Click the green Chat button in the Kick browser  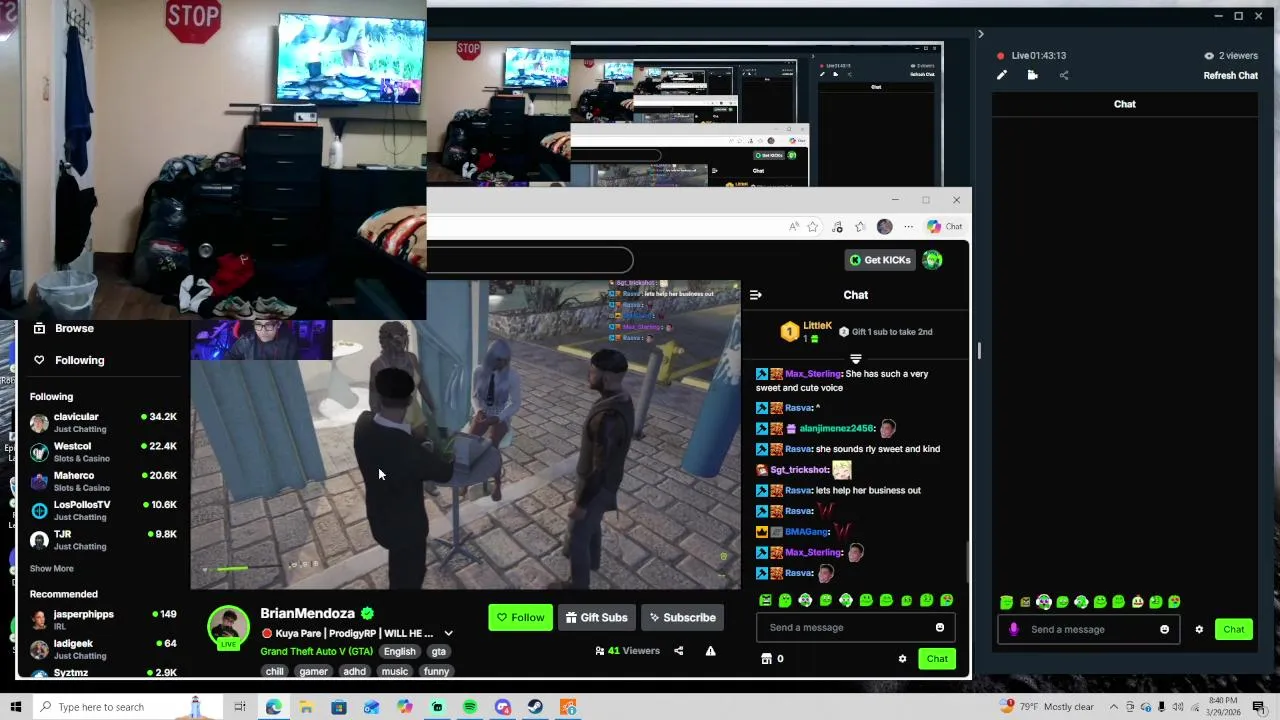click(x=937, y=659)
